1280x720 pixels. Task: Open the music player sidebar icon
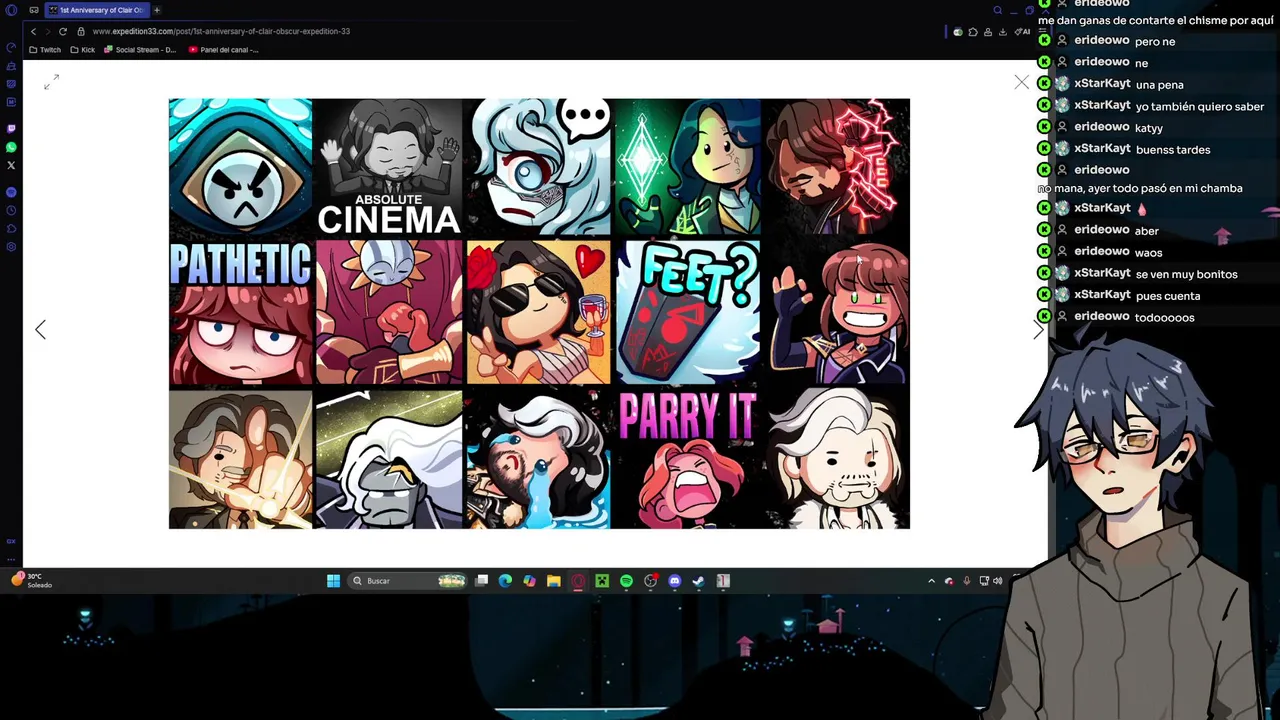coord(11,192)
